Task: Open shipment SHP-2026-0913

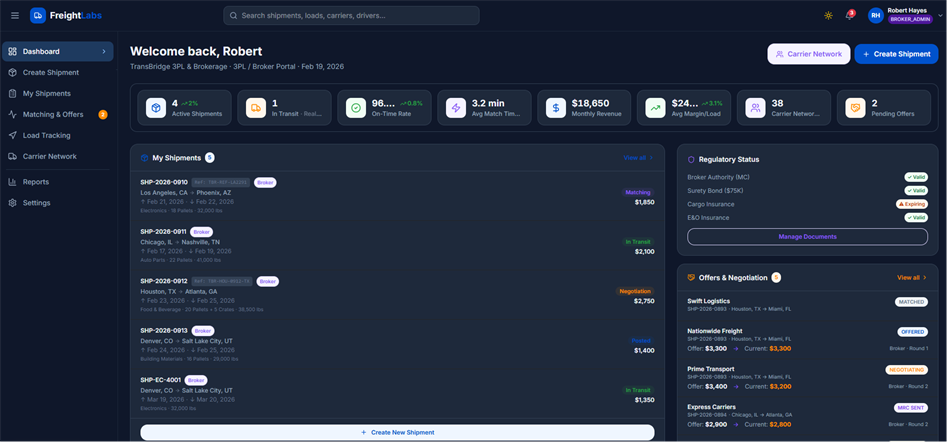Action: [397, 345]
